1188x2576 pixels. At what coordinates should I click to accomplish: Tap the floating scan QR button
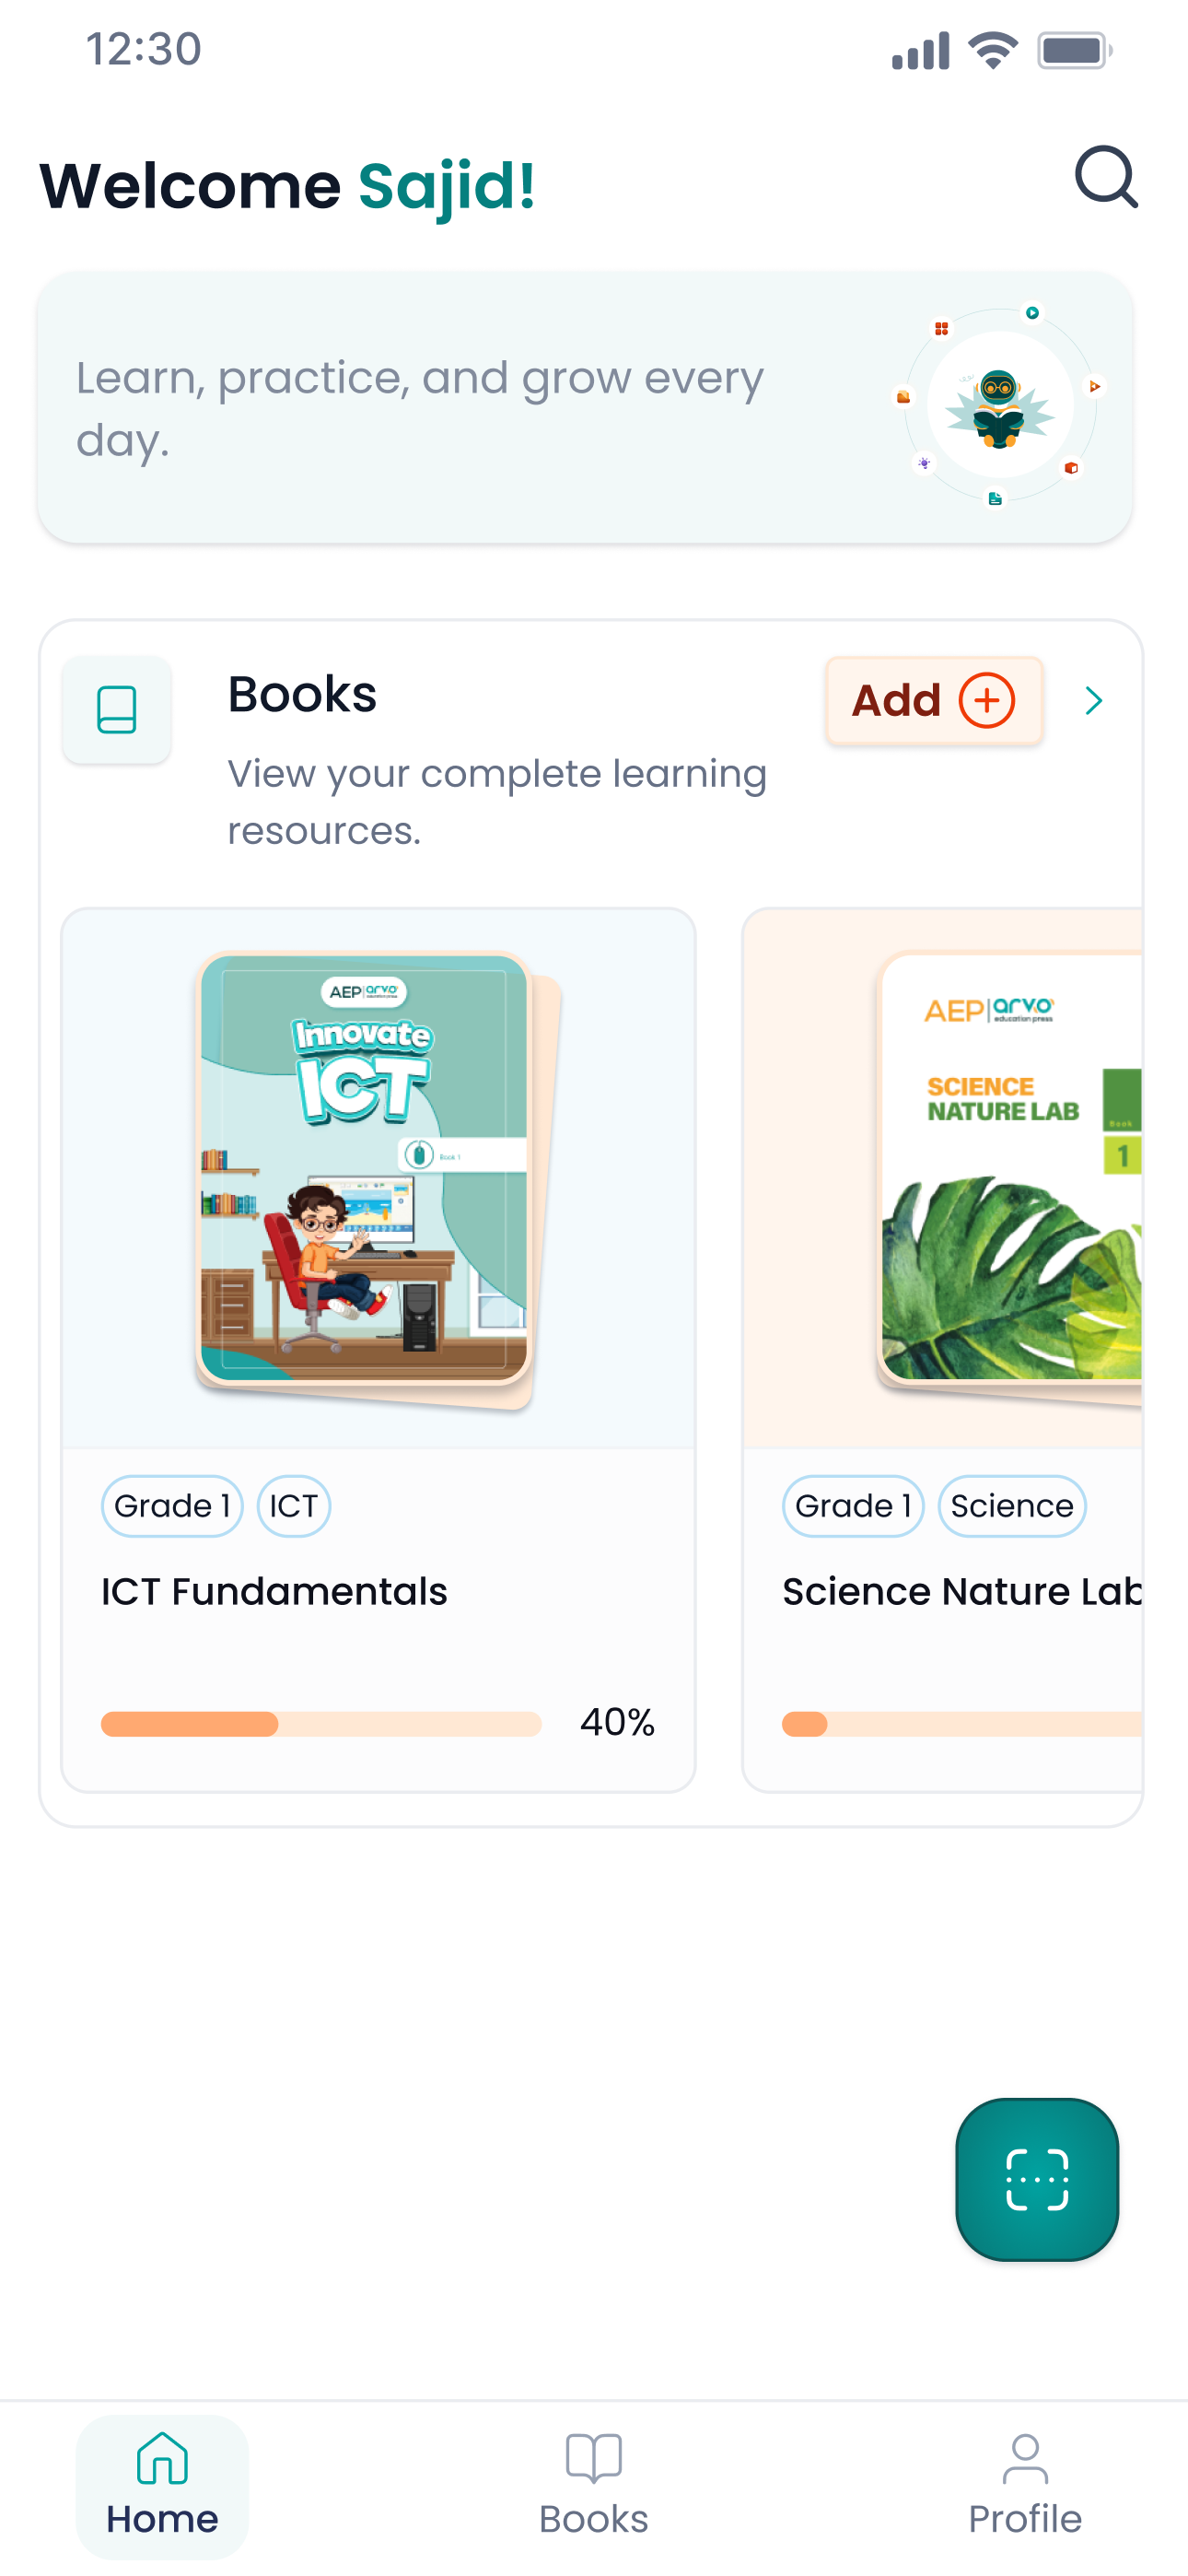1037,2179
